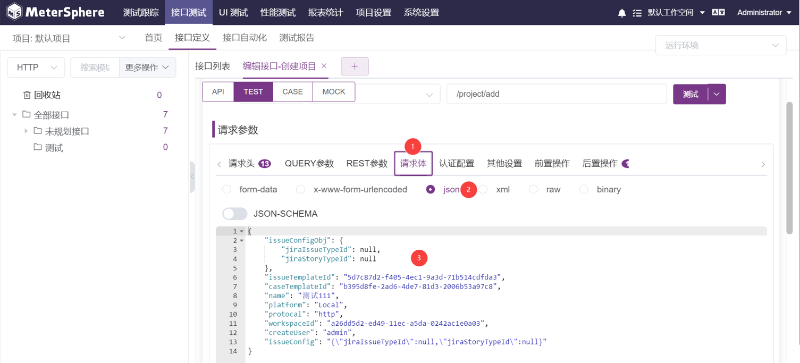This screenshot has width=800, height=363.
Task: Open the 更多操作 dropdown
Action: pos(147,67)
